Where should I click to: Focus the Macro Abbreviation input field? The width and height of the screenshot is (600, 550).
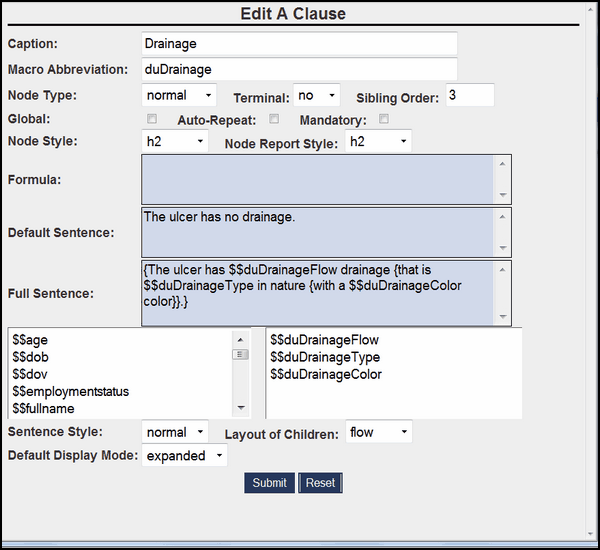pos(300,69)
